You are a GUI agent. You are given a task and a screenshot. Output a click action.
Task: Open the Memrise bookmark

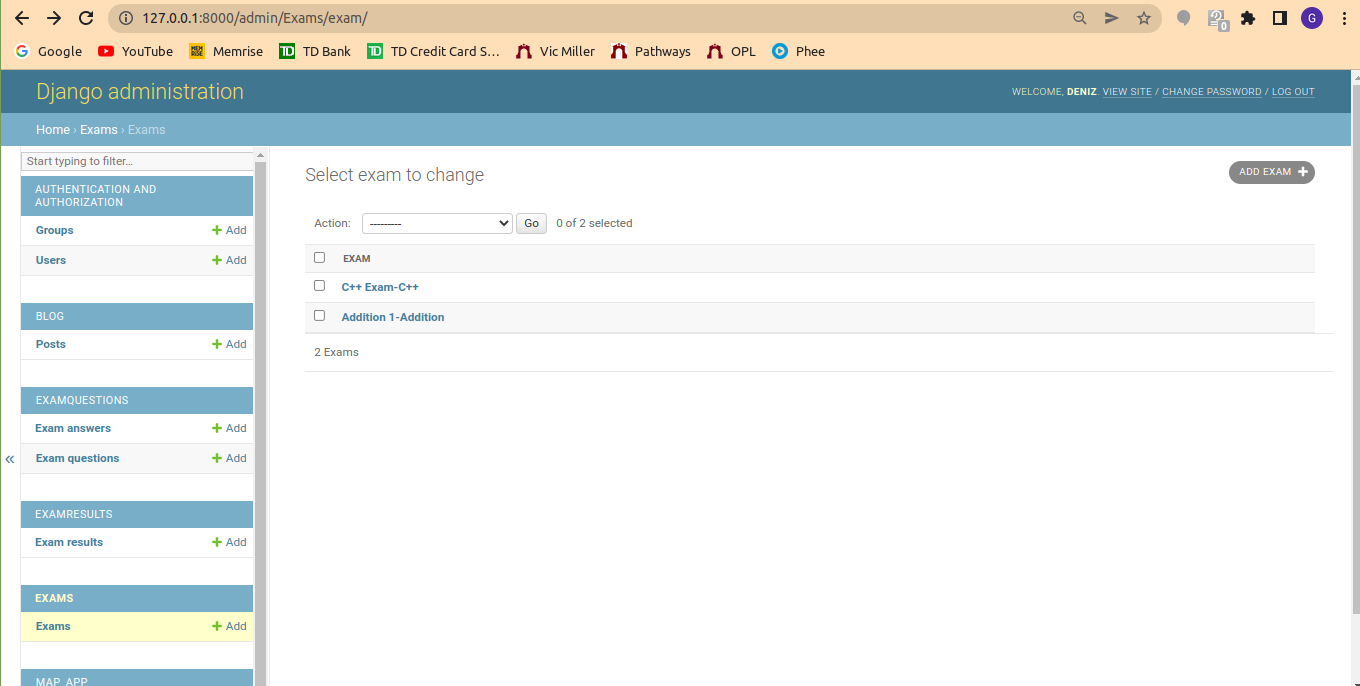point(226,51)
